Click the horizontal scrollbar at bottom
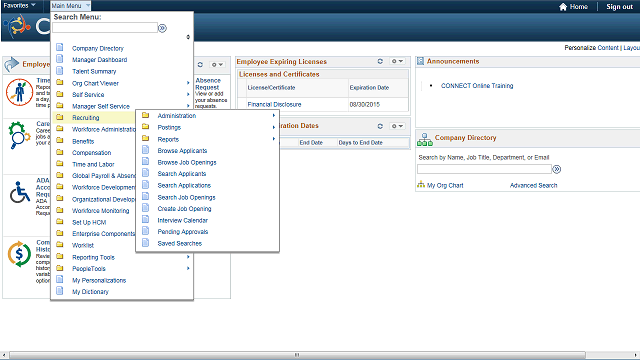This screenshot has width=640, height=360. click(297, 355)
